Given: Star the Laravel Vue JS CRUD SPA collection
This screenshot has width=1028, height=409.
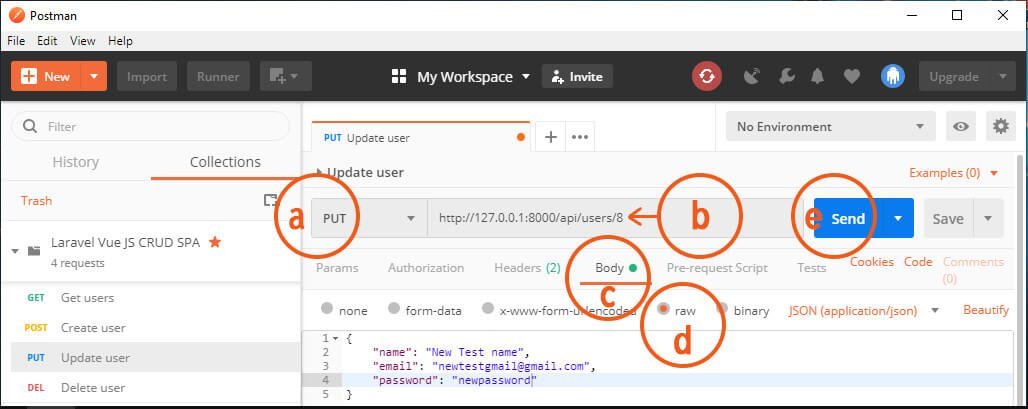Looking at the screenshot, I should point(214,243).
